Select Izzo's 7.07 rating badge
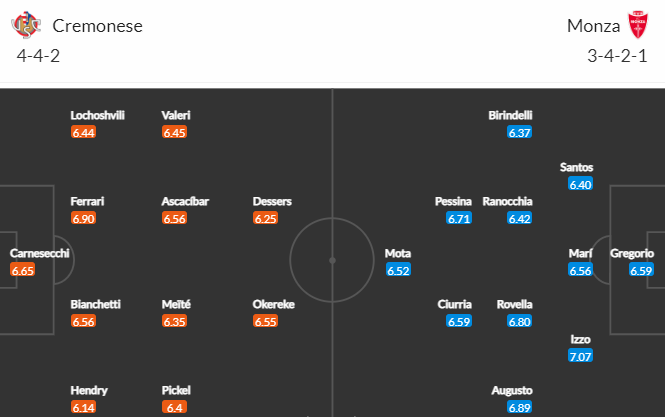This screenshot has width=665, height=417. click(x=580, y=356)
